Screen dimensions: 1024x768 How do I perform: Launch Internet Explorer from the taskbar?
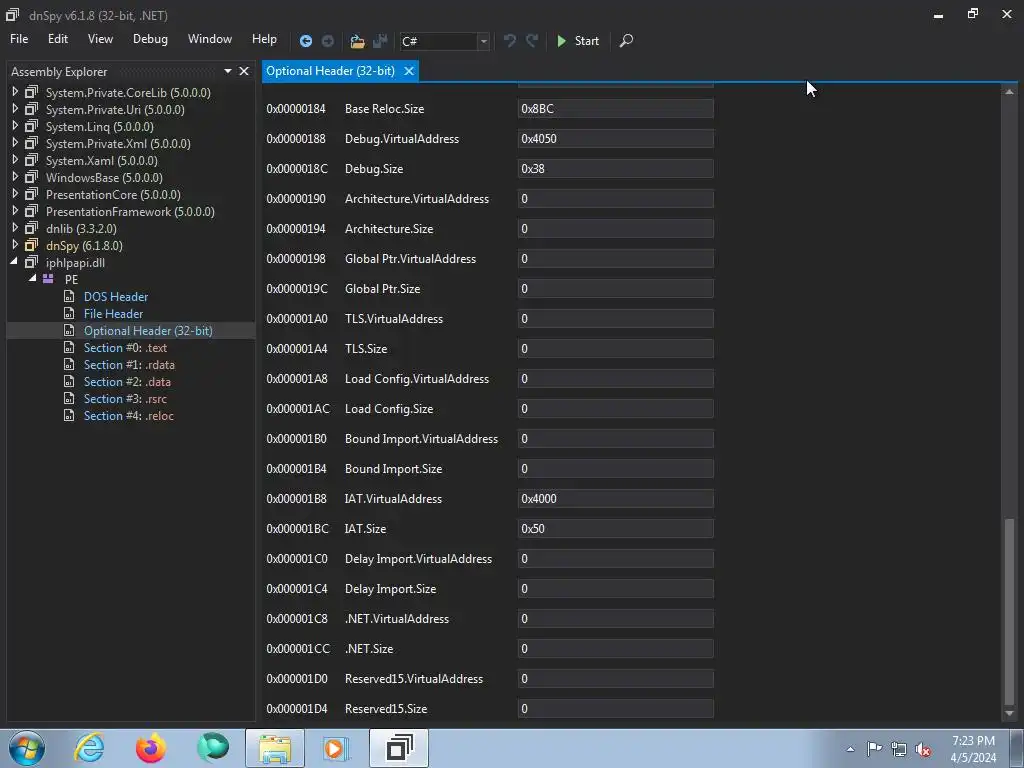click(89, 748)
